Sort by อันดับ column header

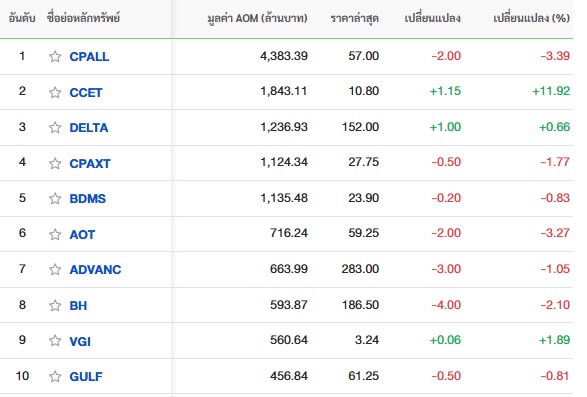tap(22, 18)
